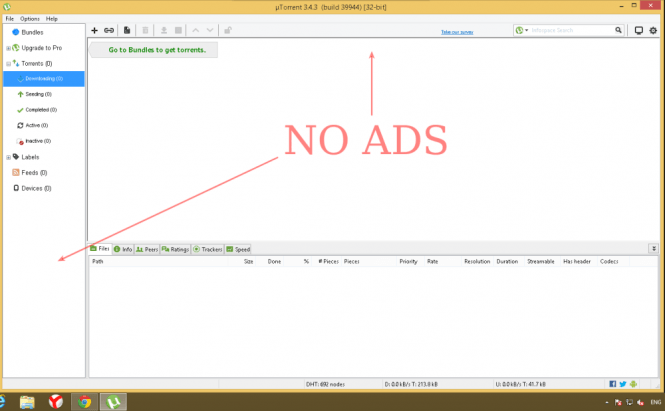Switch to the Info tab
Image resolution: width=665 pixels, height=411 pixels.
click(x=123, y=249)
